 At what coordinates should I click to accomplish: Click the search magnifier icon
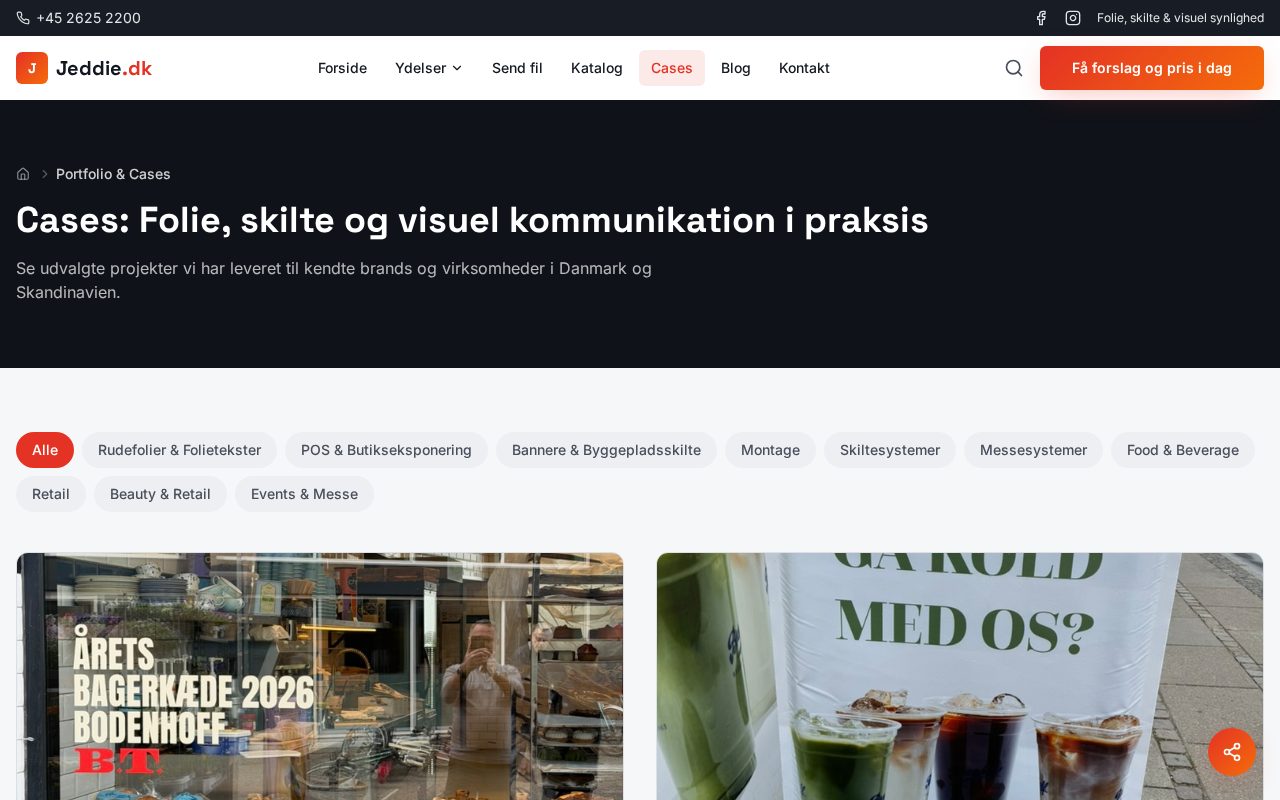tap(1014, 68)
